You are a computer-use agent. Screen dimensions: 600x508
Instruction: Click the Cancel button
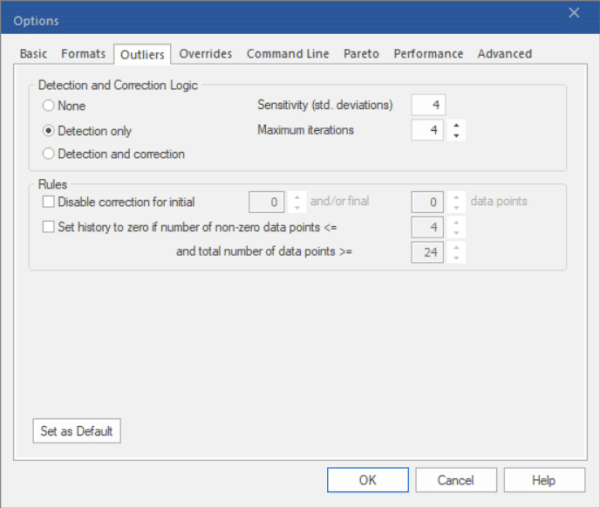coord(456,480)
